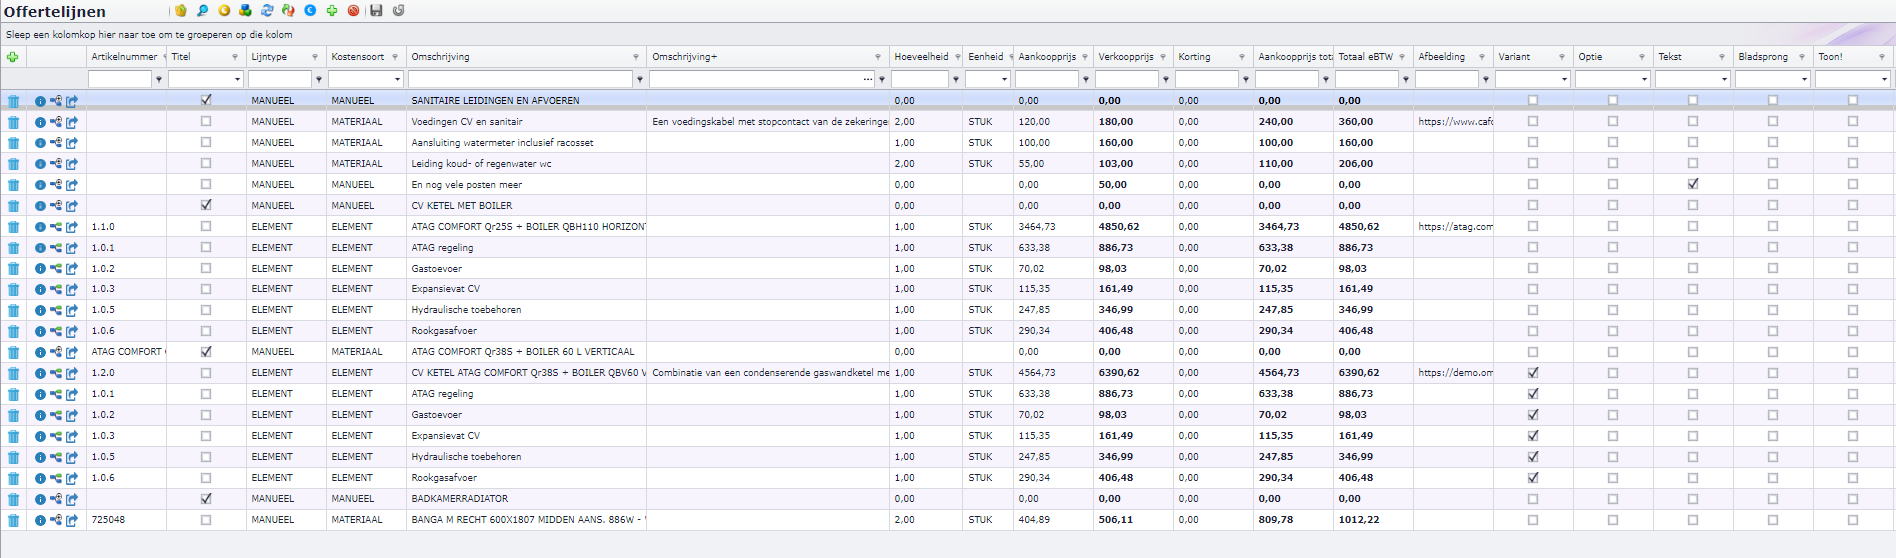Sort by Korting column header
The height and width of the screenshot is (558, 1896).
tap(1194, 57)
